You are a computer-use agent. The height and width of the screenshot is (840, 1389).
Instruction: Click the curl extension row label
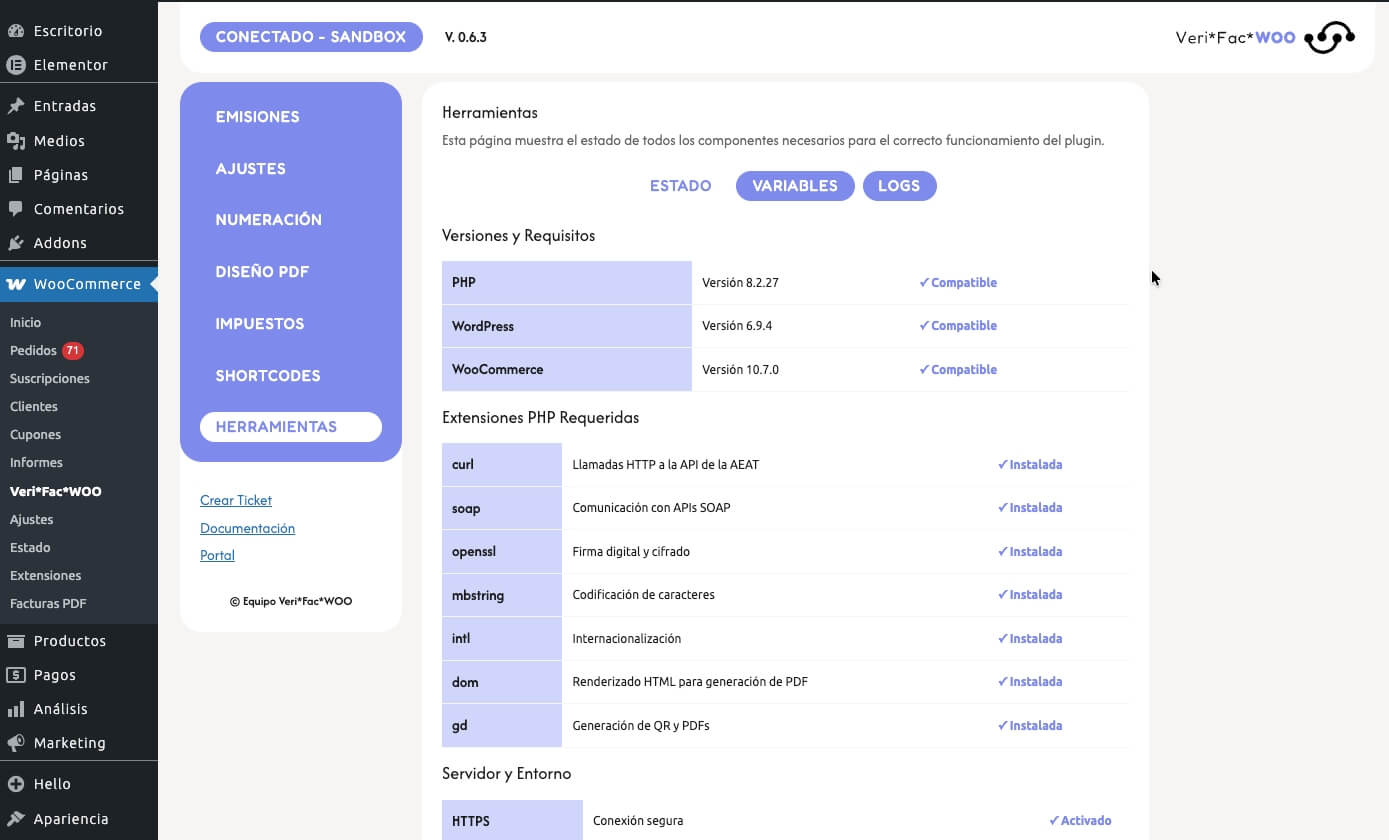point(502,465)
